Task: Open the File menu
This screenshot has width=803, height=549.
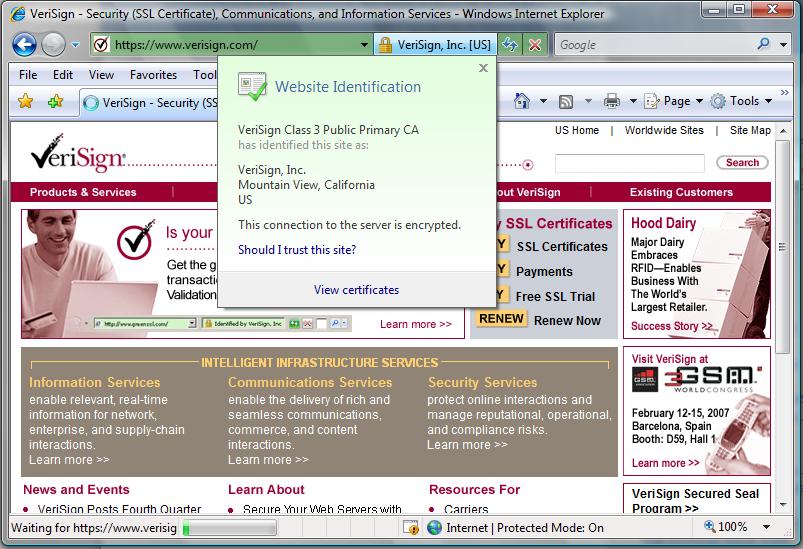Action: click(x=28, y=75)
